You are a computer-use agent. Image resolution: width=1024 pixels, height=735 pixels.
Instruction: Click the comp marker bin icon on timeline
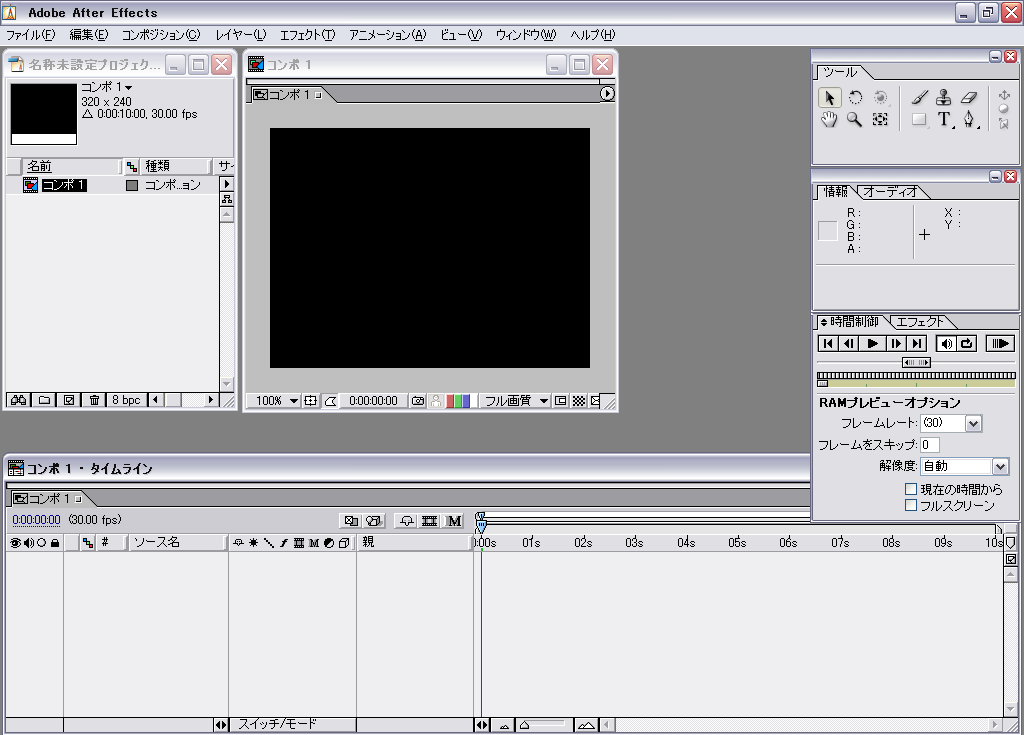click(1010, 543)
